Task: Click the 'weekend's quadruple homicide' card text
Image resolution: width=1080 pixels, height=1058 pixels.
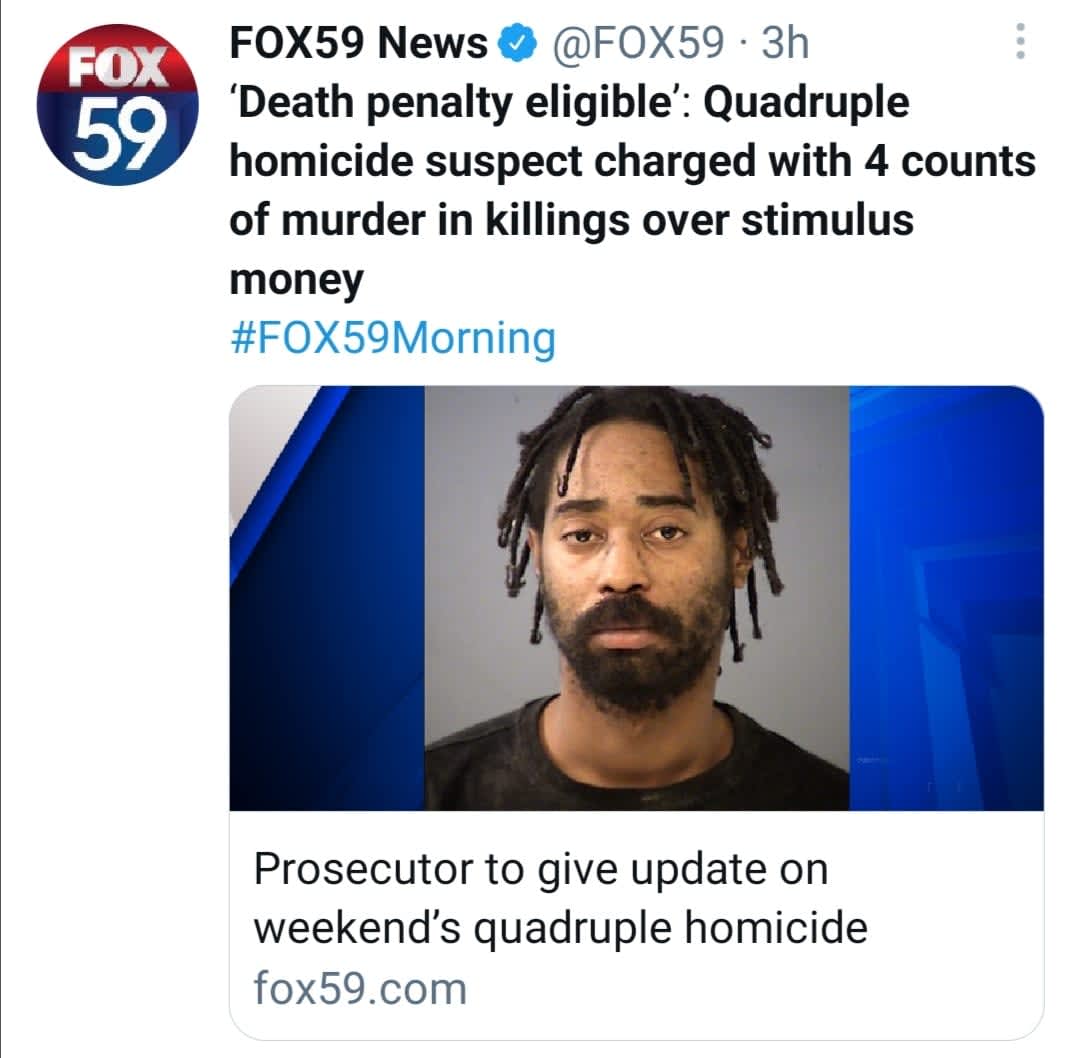Action: point(561,929)
